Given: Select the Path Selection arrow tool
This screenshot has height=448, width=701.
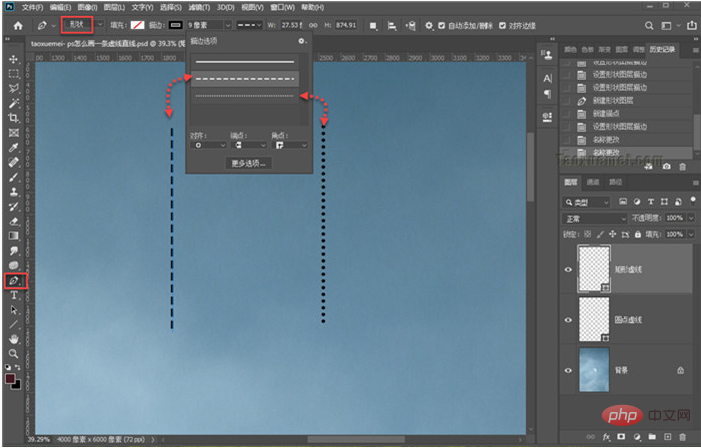Looking at the screenshot, I should [x=14, y=310].
